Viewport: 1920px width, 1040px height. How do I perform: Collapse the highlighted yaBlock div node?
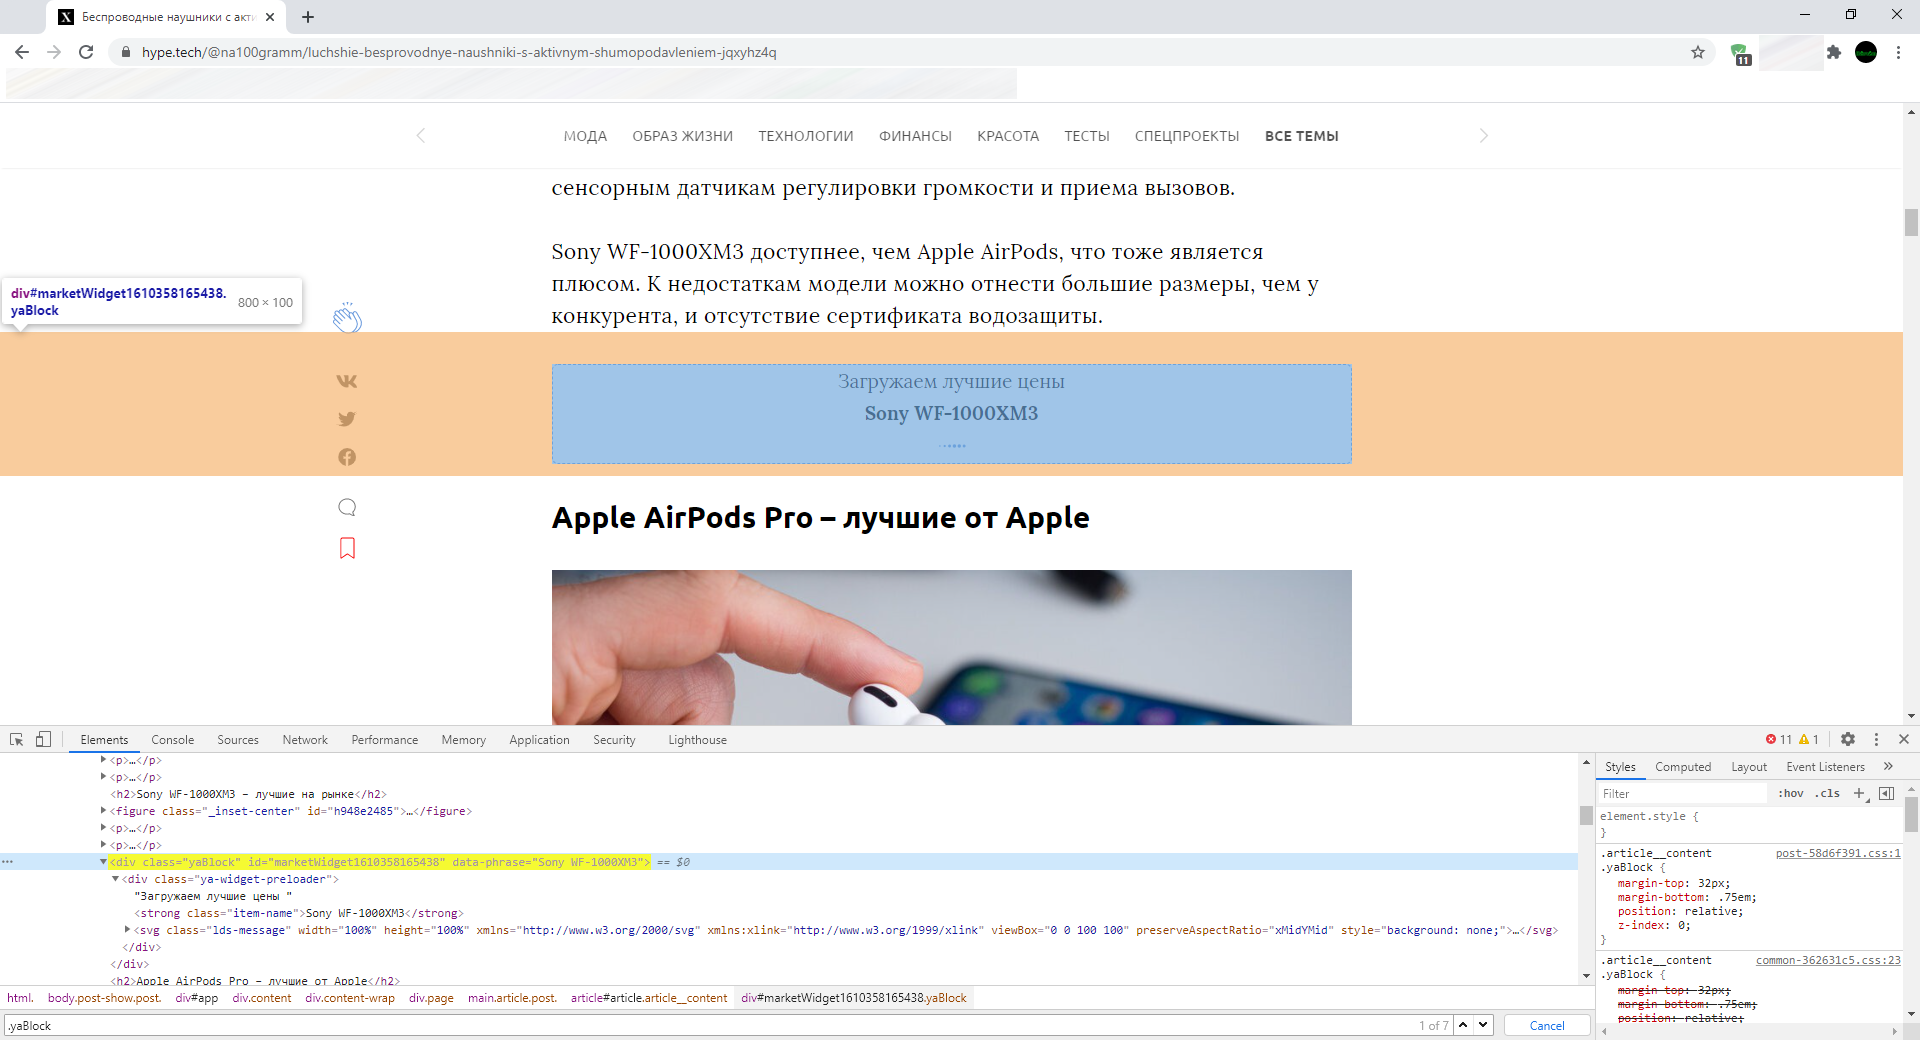104,862
